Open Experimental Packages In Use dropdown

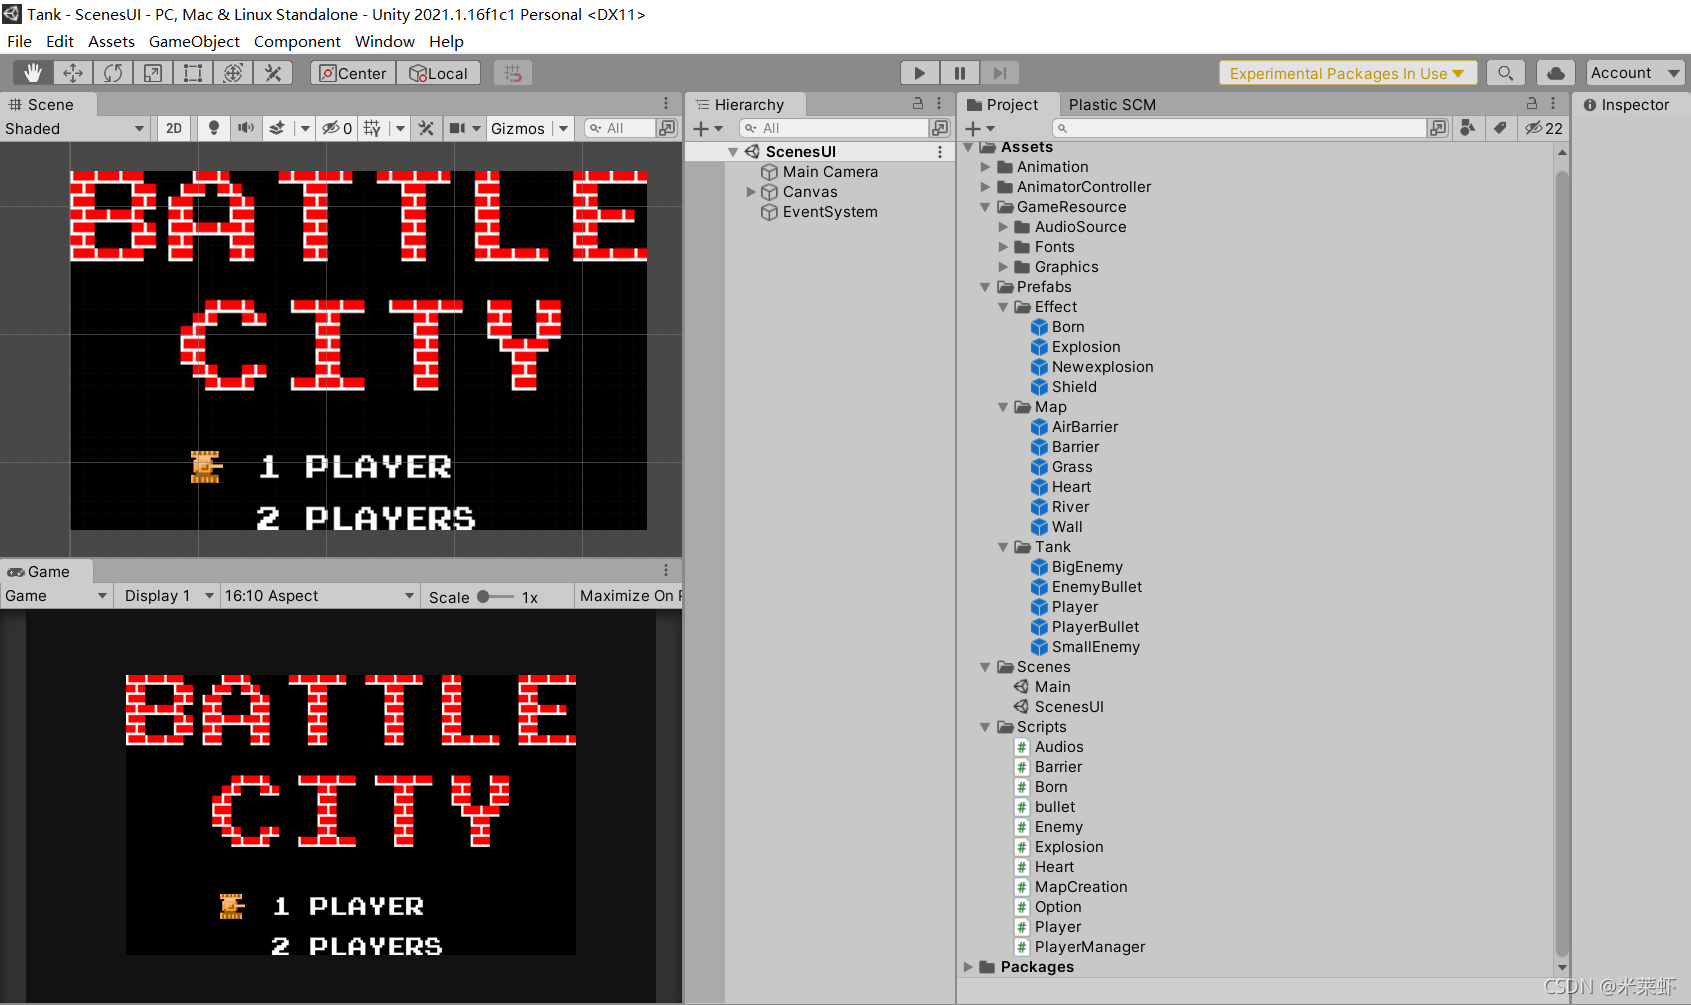[1348, 73]
